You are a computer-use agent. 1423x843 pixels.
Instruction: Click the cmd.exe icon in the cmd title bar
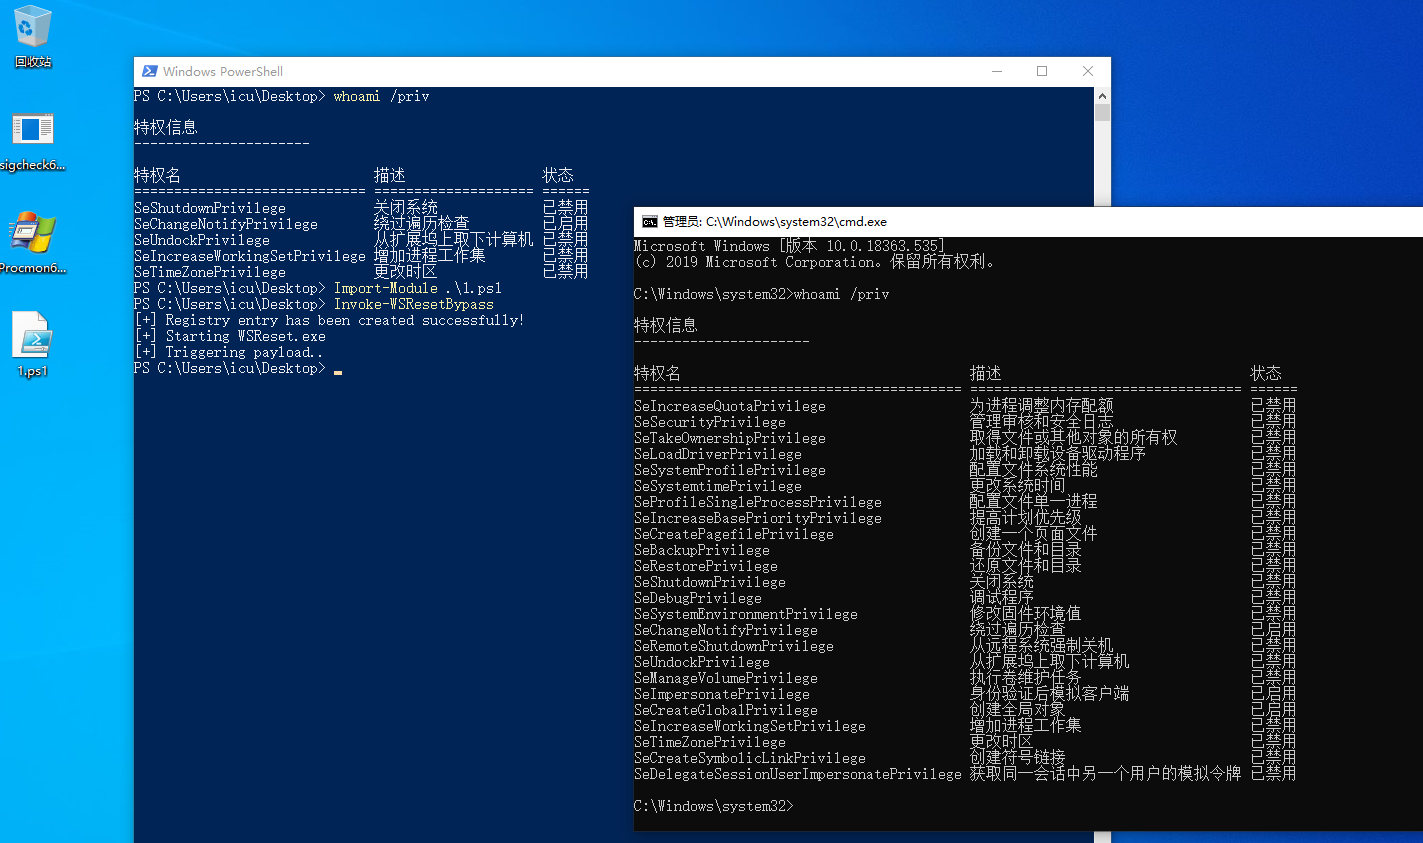coord(650,222)
